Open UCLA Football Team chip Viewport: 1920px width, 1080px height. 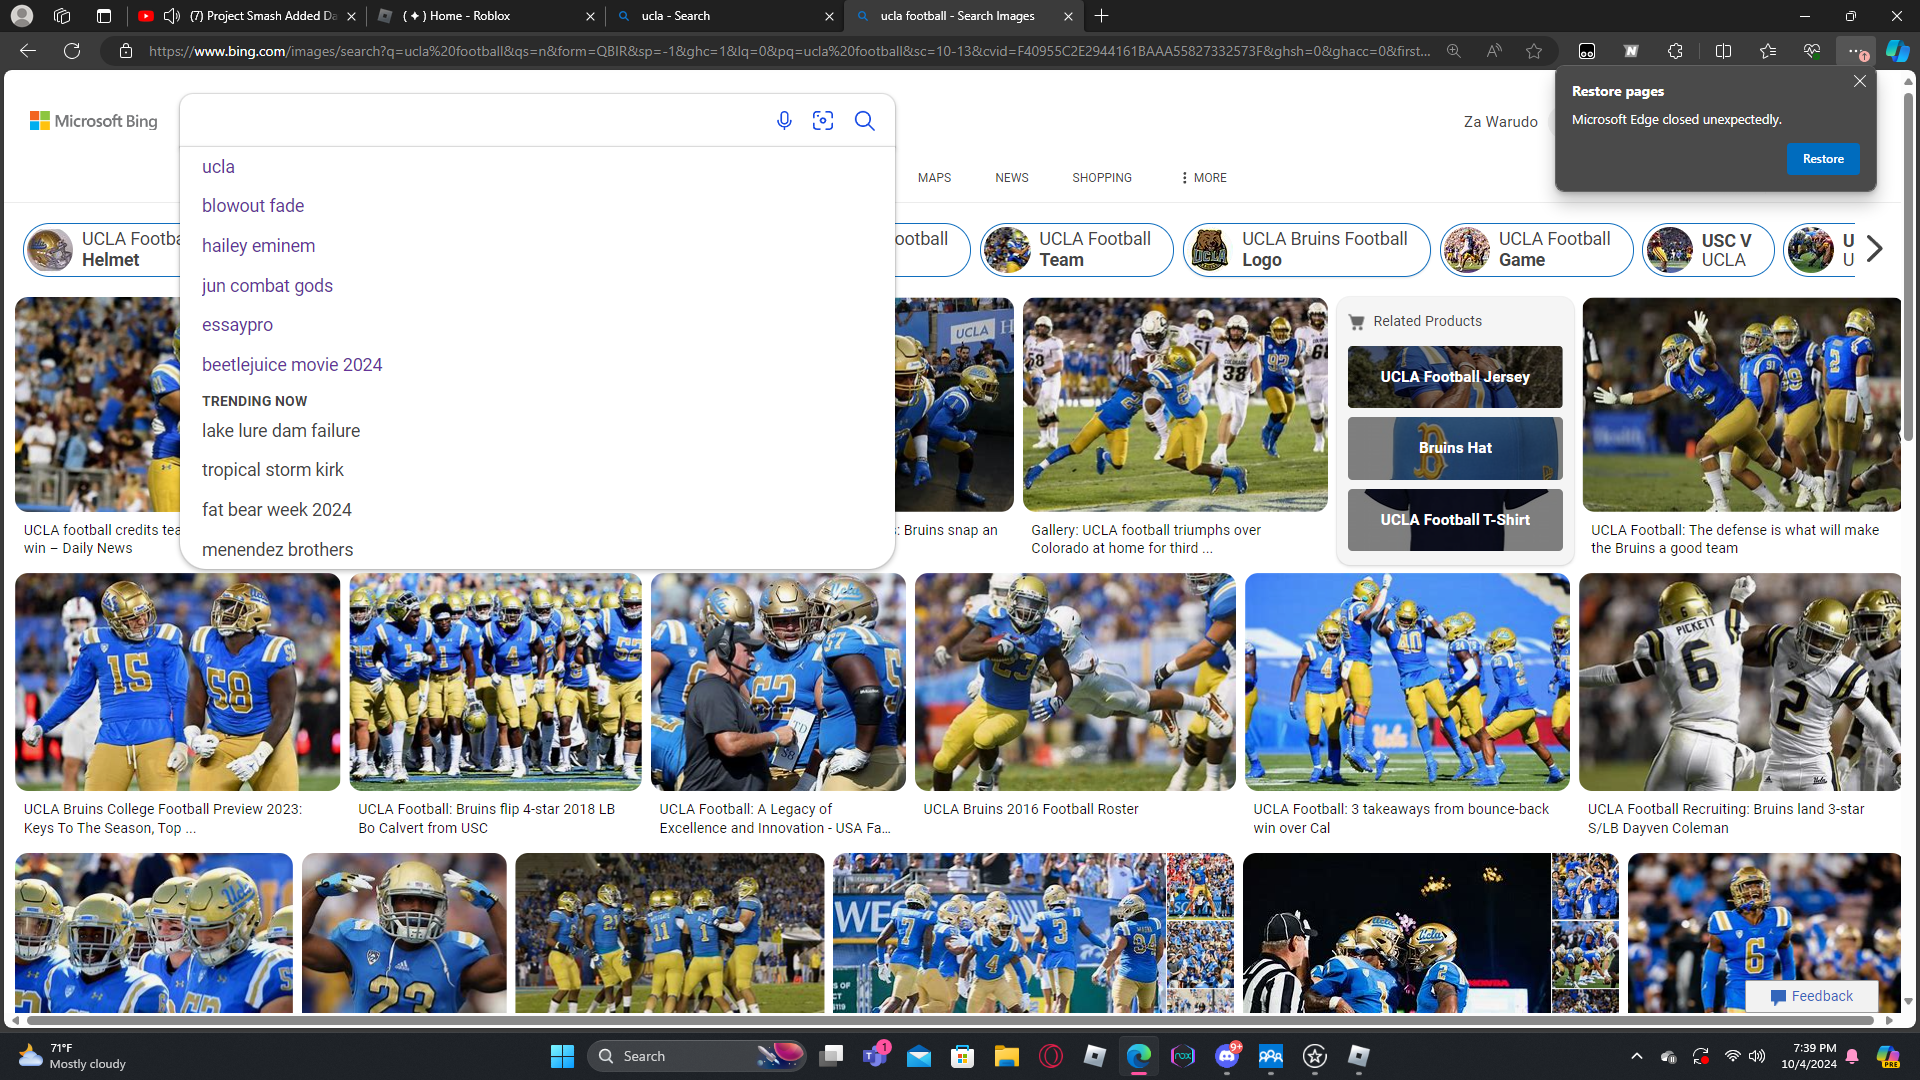1077,249
